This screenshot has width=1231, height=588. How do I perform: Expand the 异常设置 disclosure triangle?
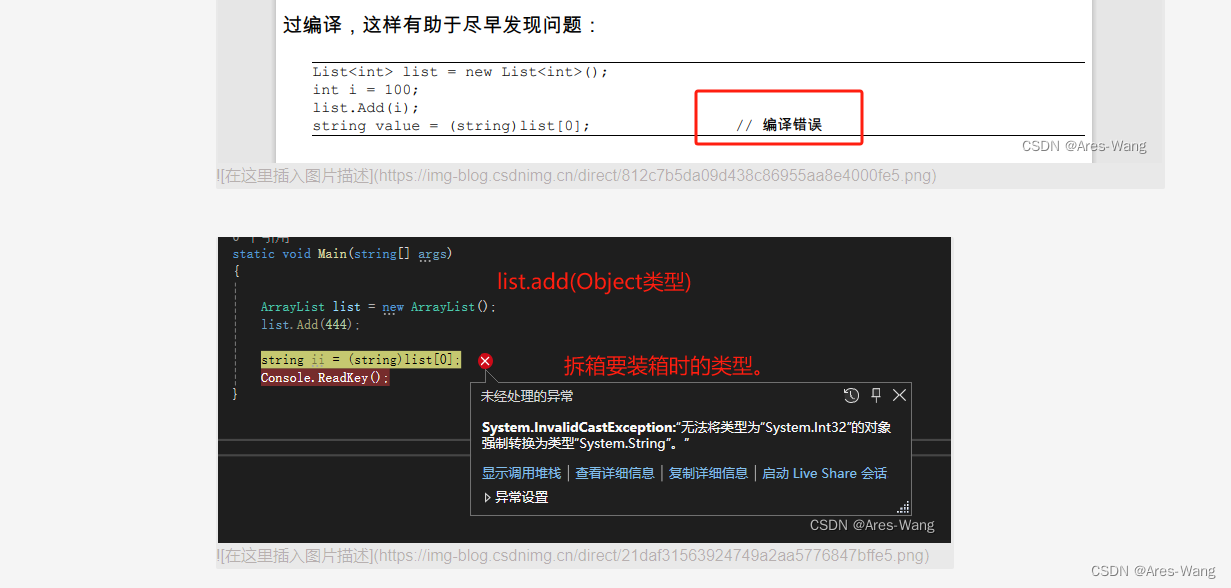[486, 496]
